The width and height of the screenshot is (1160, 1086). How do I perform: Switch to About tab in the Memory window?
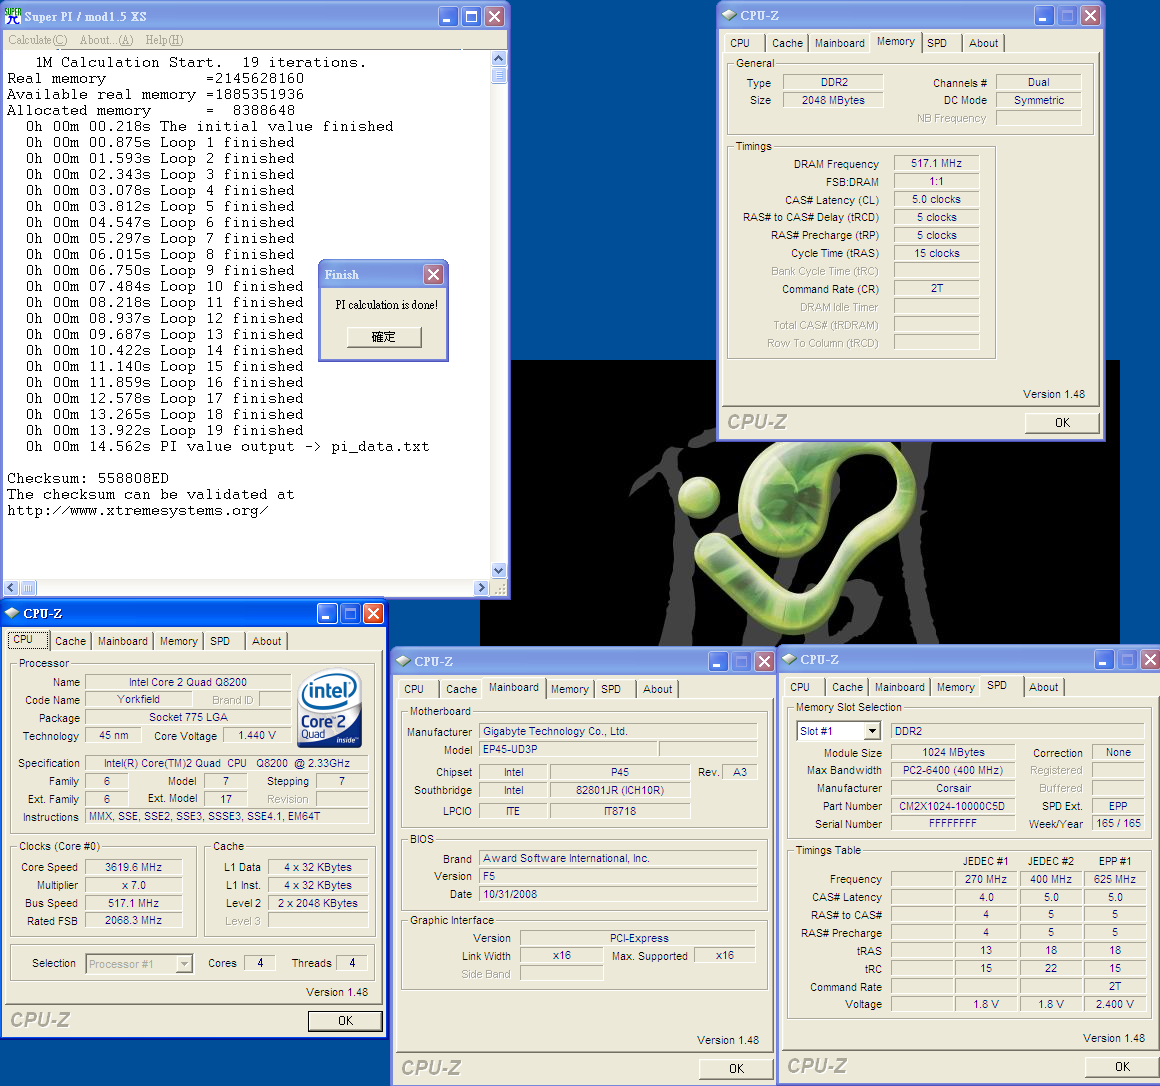pyautogui.click(x=983, y=43)
